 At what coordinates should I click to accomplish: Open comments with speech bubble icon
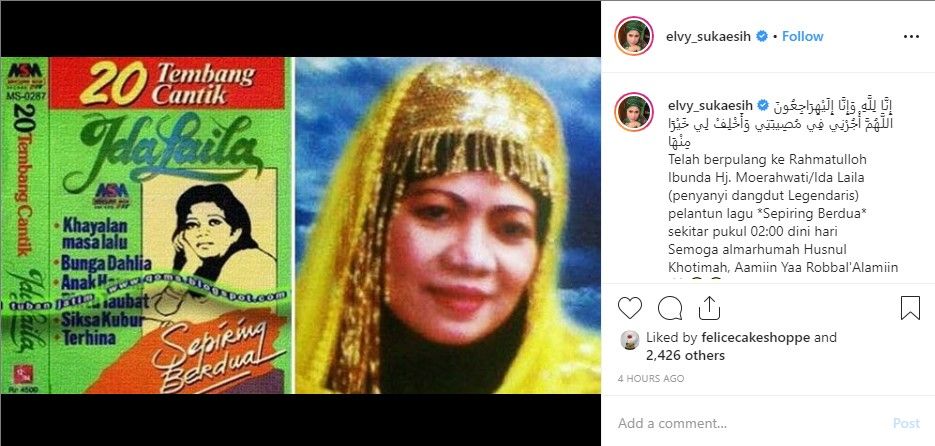click(x=670, y=308)
